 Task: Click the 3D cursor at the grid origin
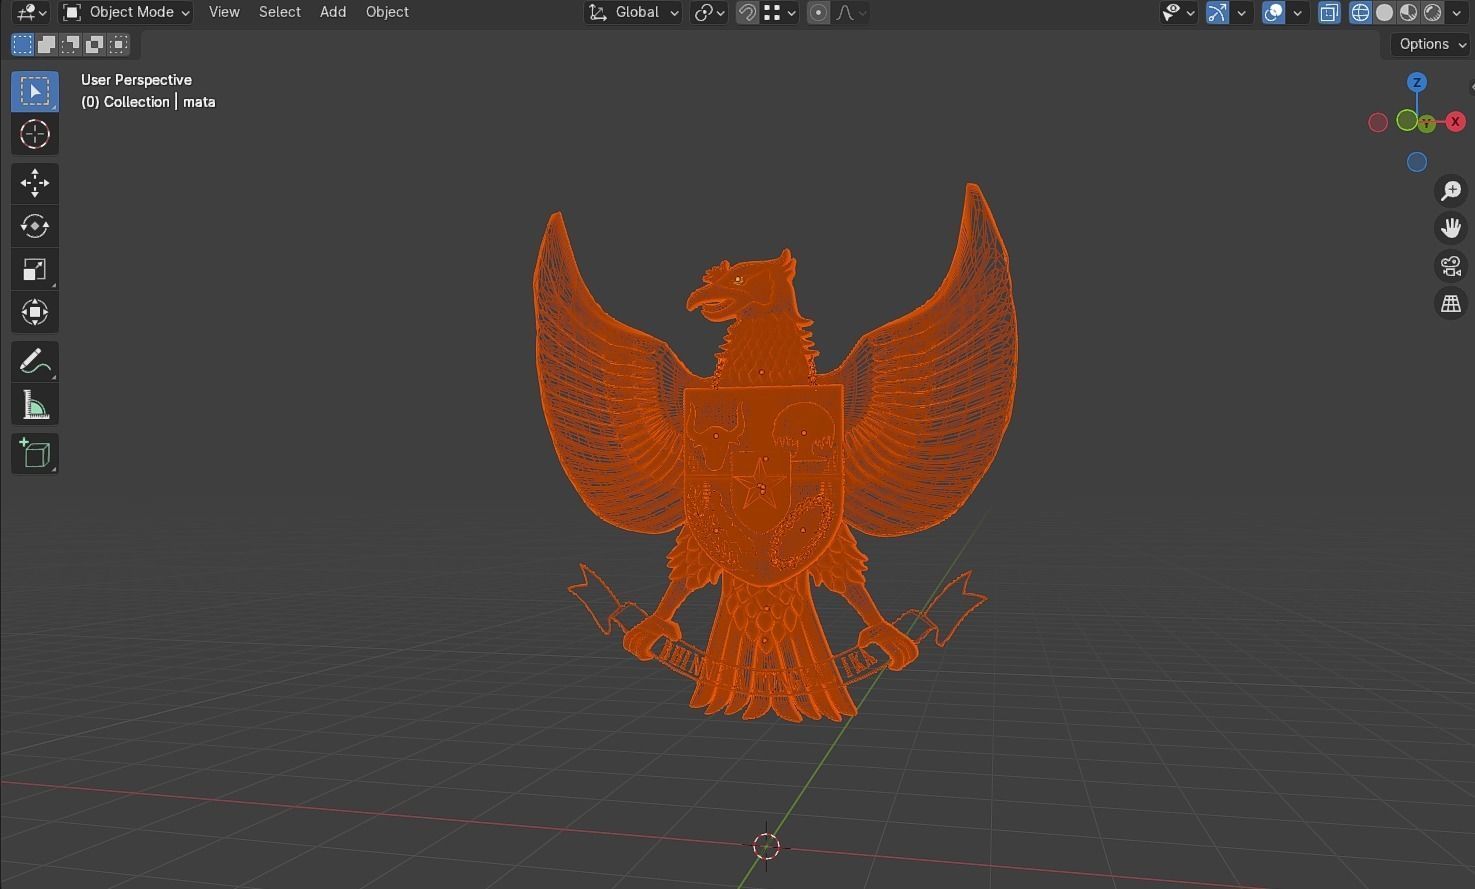(x=766, y=846)
